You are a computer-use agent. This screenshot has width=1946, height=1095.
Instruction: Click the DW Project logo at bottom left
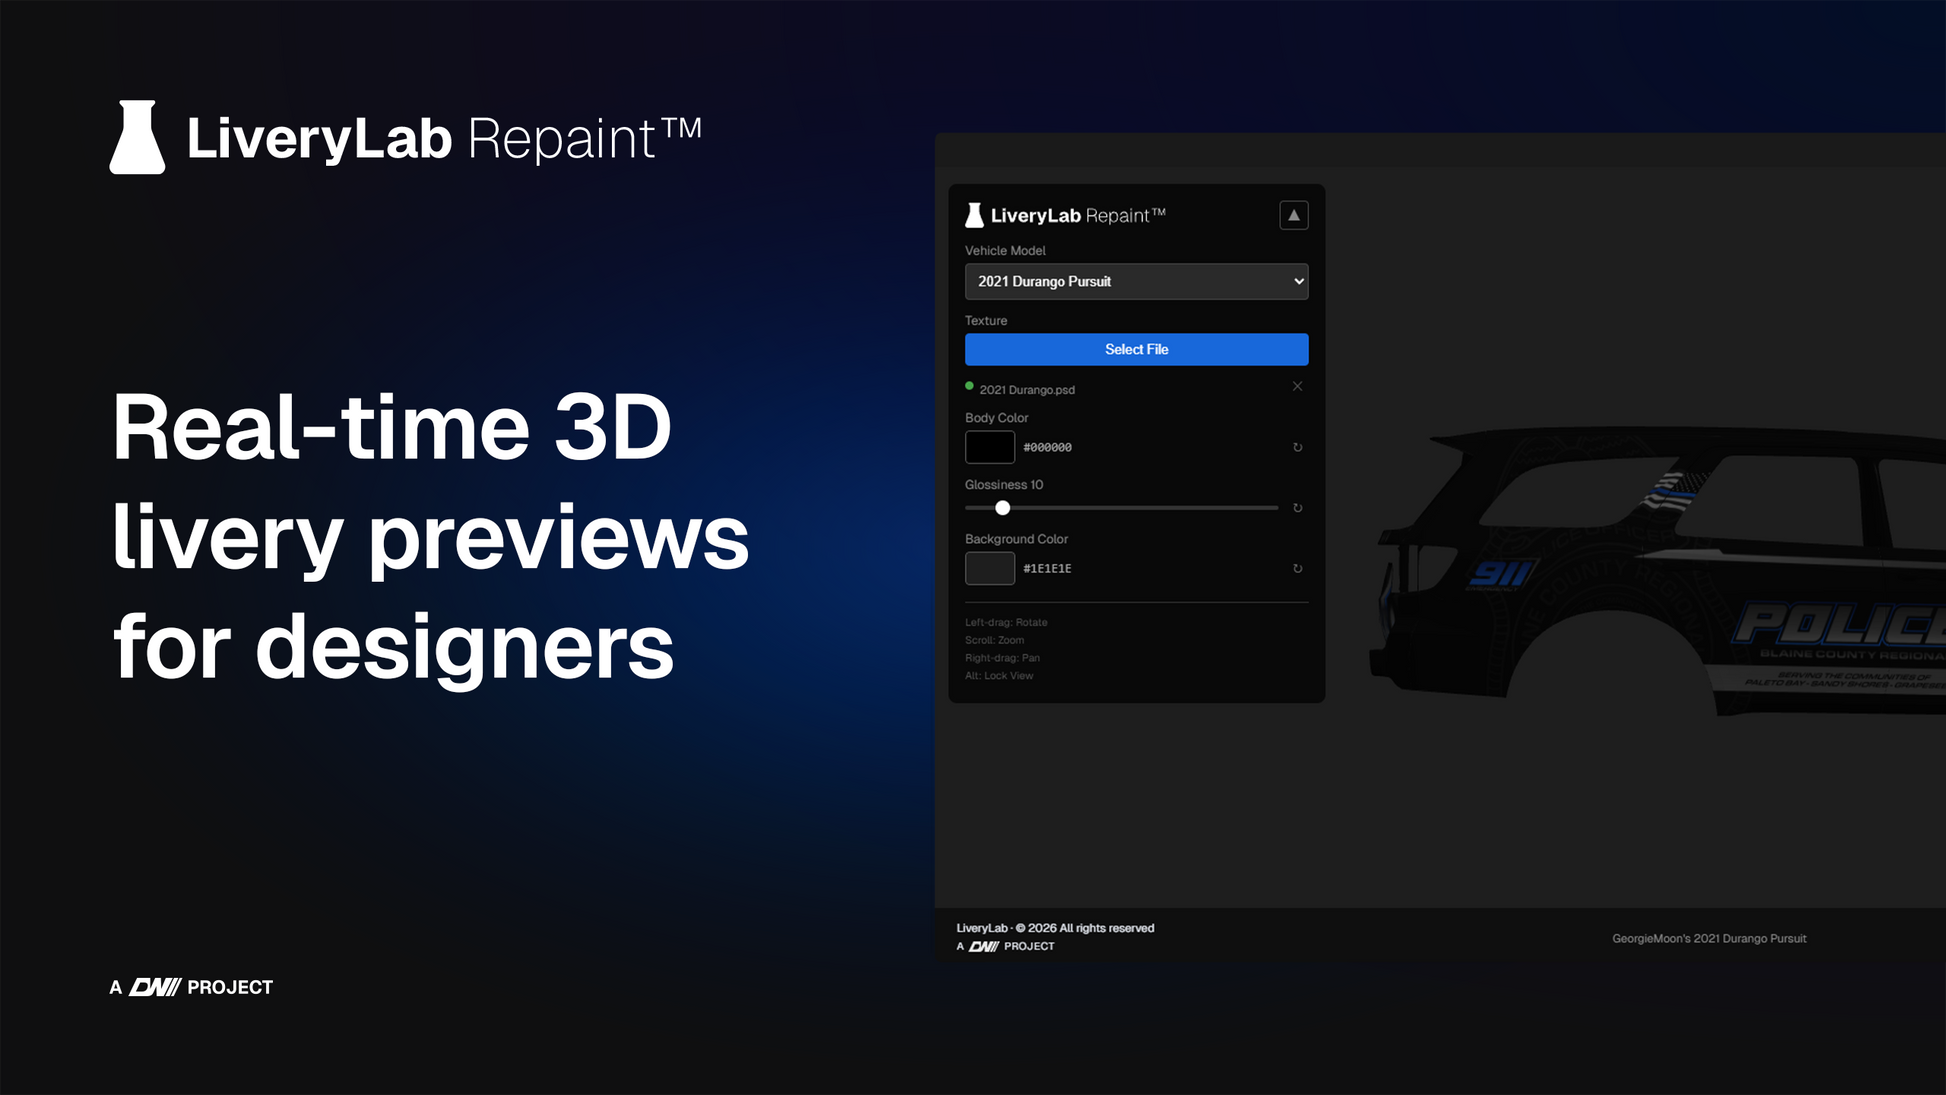pyautogui.click(x=155, y=987)
